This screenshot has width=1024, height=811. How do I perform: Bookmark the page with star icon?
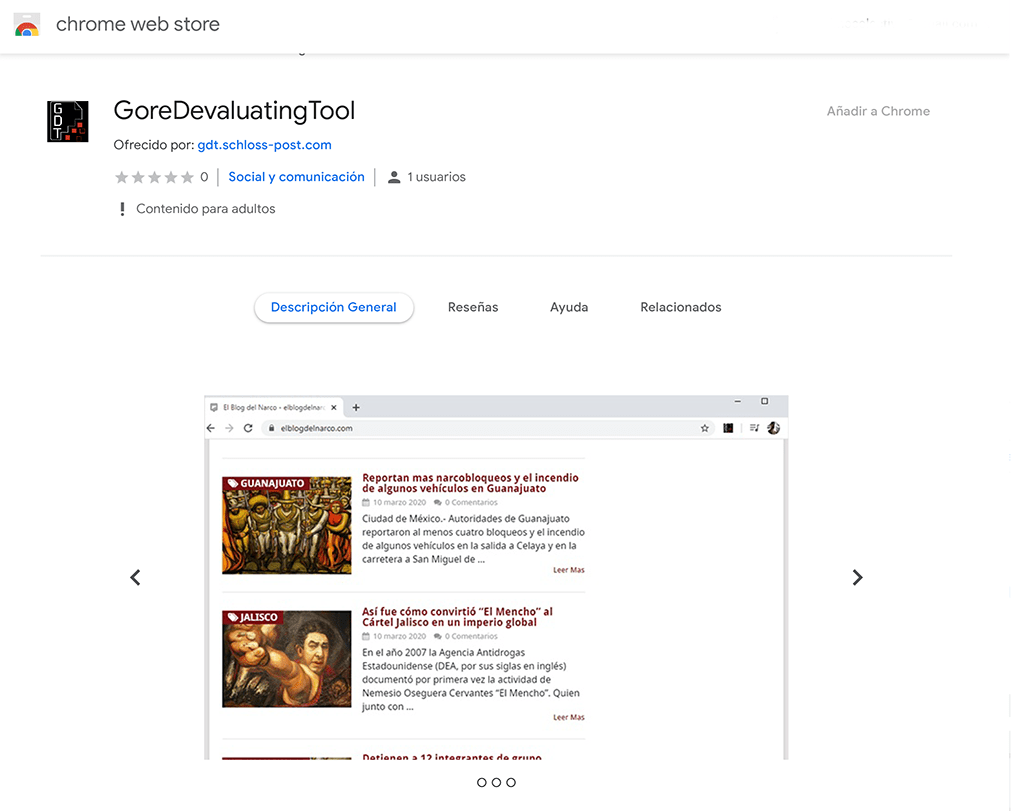point(705,428)
